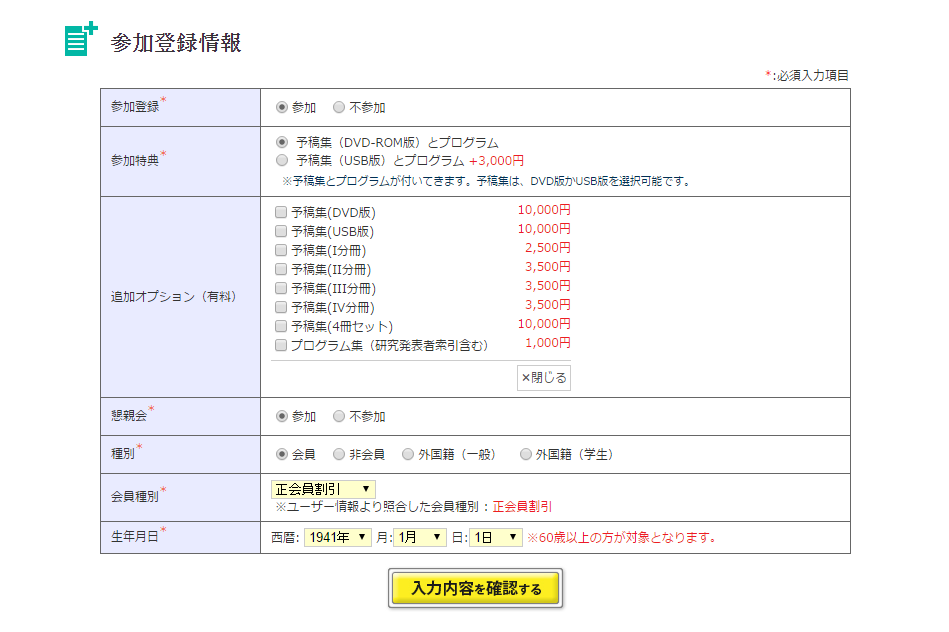Select the 予稿集(IV分冊) checkbox

(x=281, y=307)
